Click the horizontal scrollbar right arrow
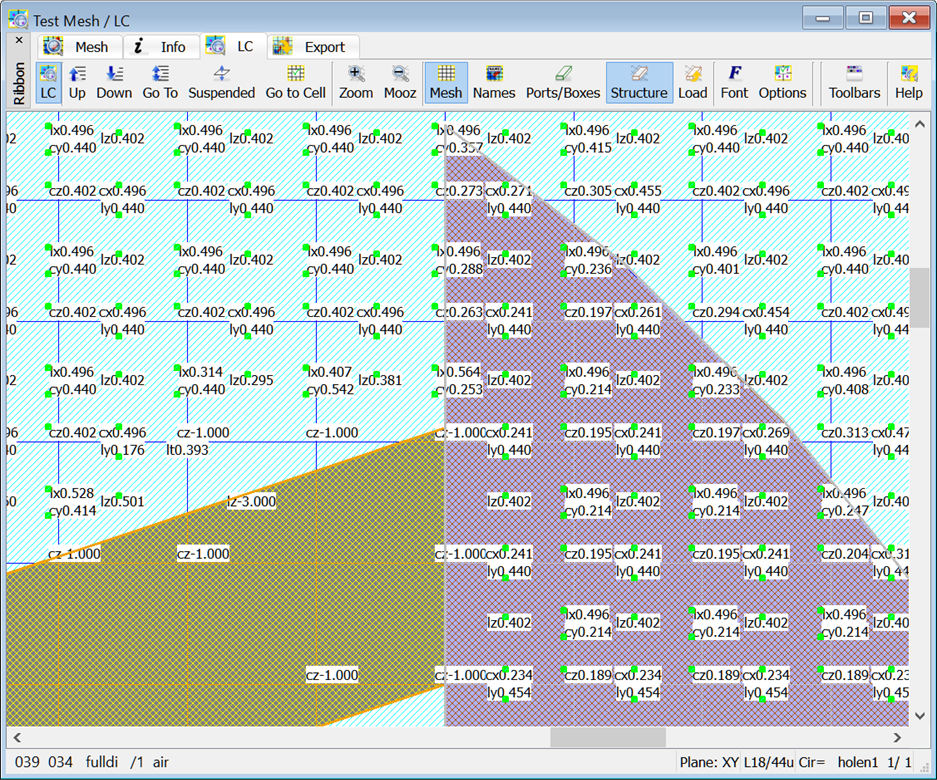The height and width of the screenshot is (780, 937). pyautogui.click(x=897, y=738)
